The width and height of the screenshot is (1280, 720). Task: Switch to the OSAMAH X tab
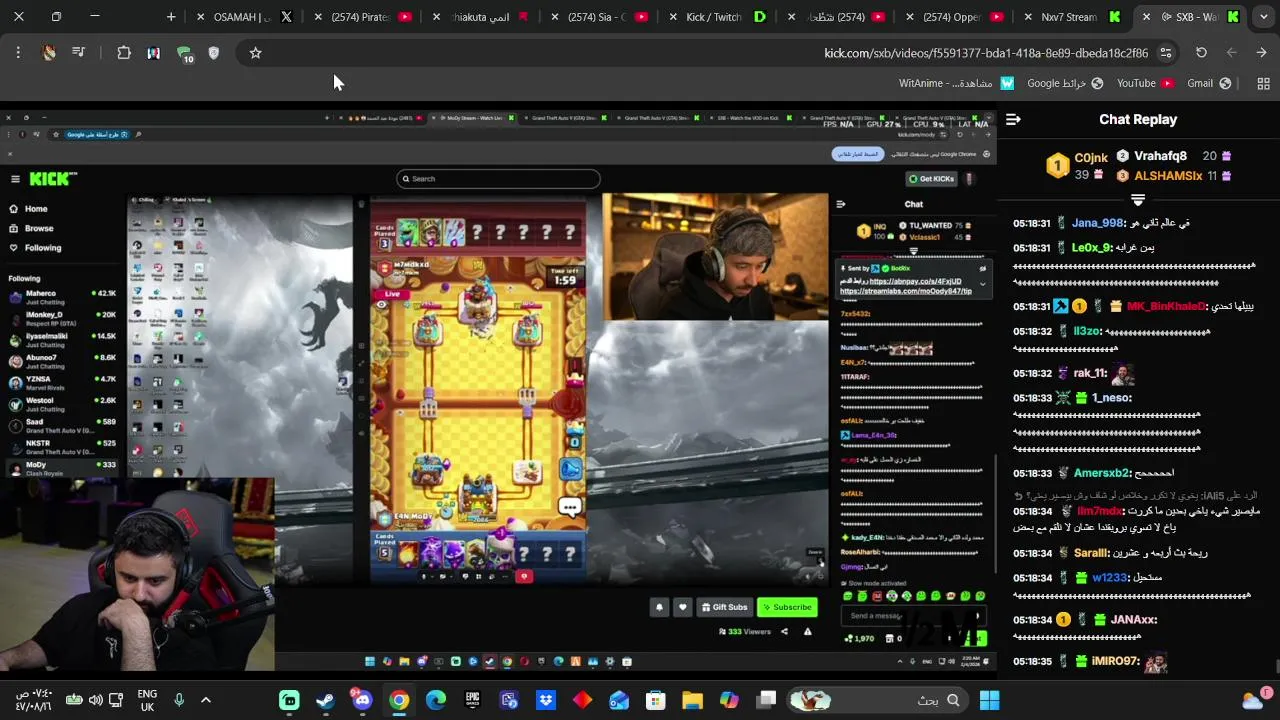[246, 17]
